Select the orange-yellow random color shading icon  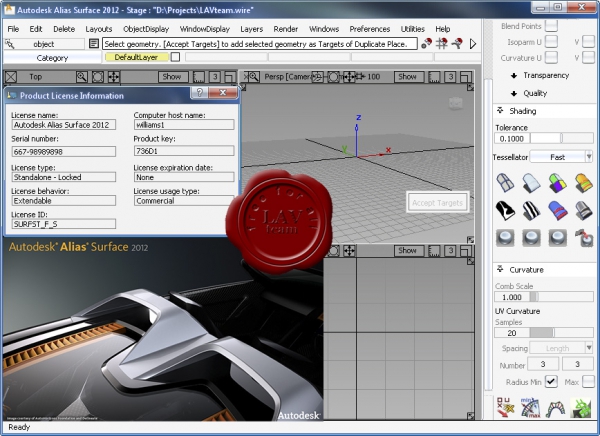pos(584,183)
